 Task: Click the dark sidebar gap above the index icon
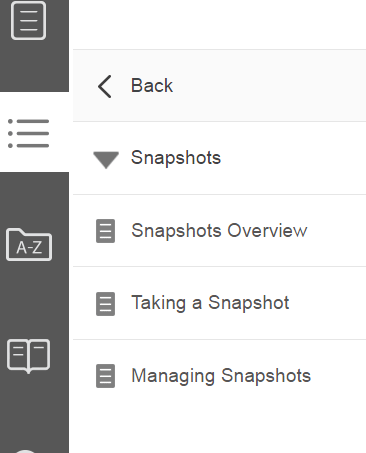click(x=34, y=200)
